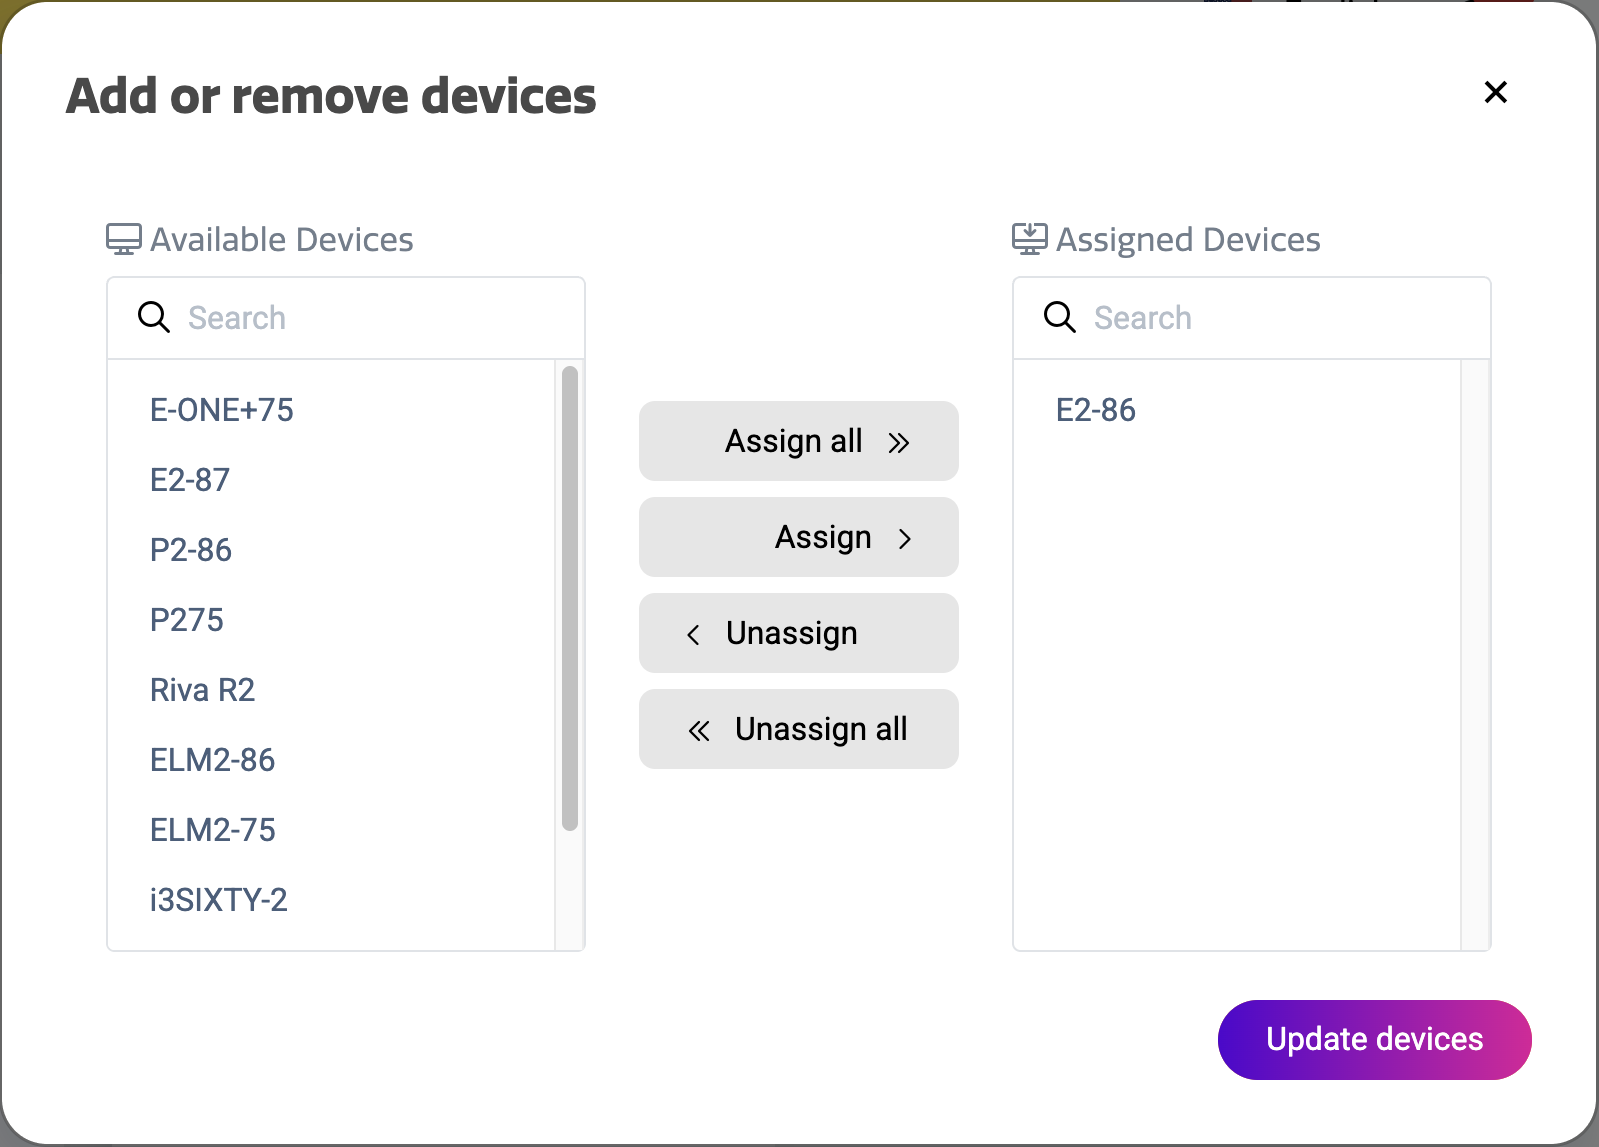Screen dimensions: 1599x1147
Task: Click the right chevron on Assign button
Action: click(905, 537)
